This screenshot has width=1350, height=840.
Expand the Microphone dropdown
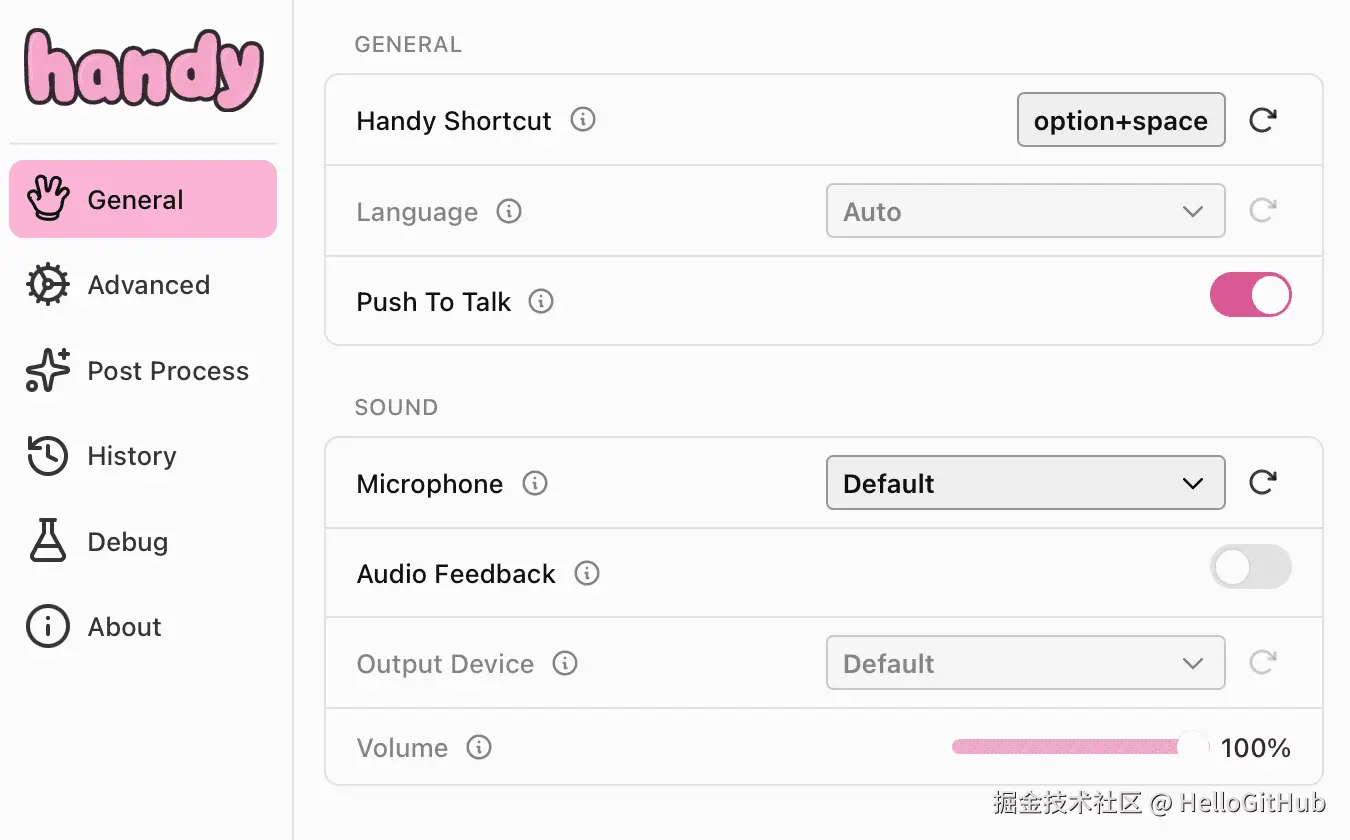click(x=1025, y=483)
